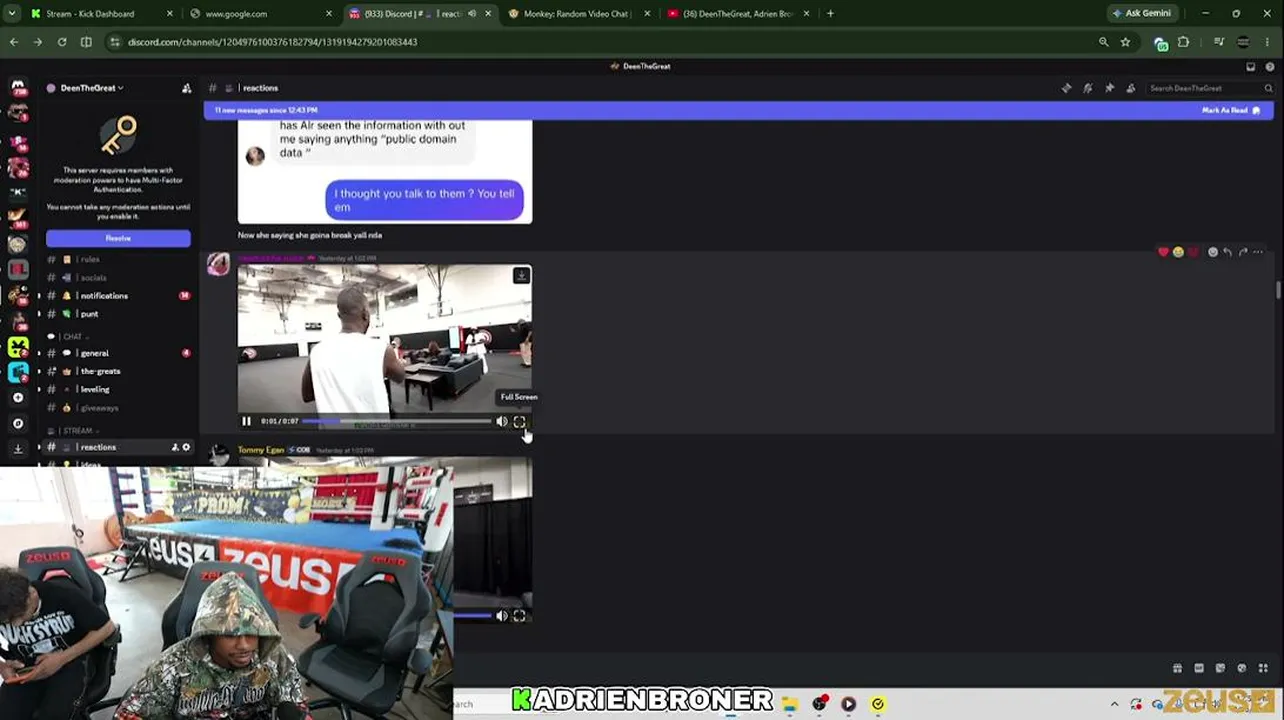Show member list icon in channel header
The width and height of the screenshot is (1284, 720).
(1131, 88)
